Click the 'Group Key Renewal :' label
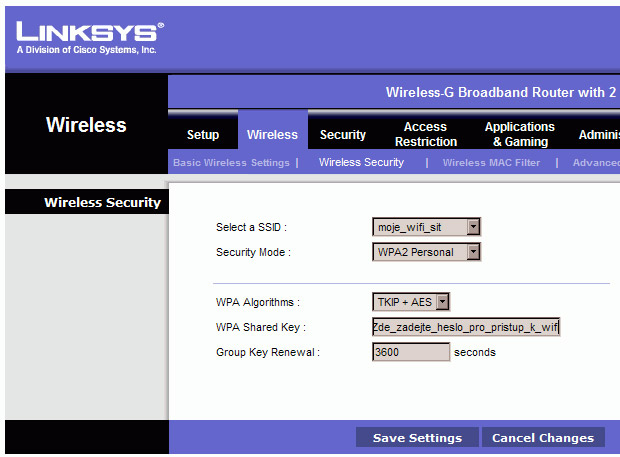Viewport: 620px width, 457px height. click(268, 352)
